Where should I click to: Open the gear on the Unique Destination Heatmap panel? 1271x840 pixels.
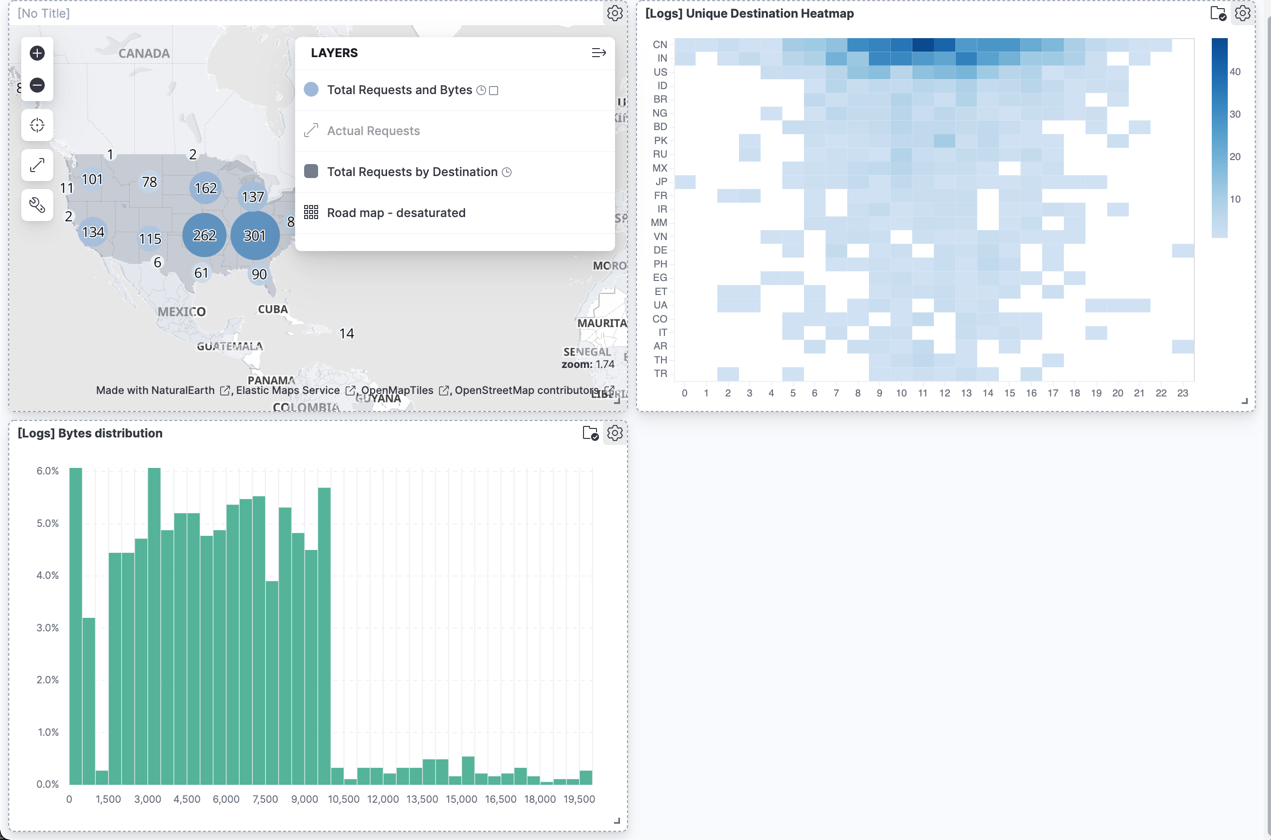1243,13
